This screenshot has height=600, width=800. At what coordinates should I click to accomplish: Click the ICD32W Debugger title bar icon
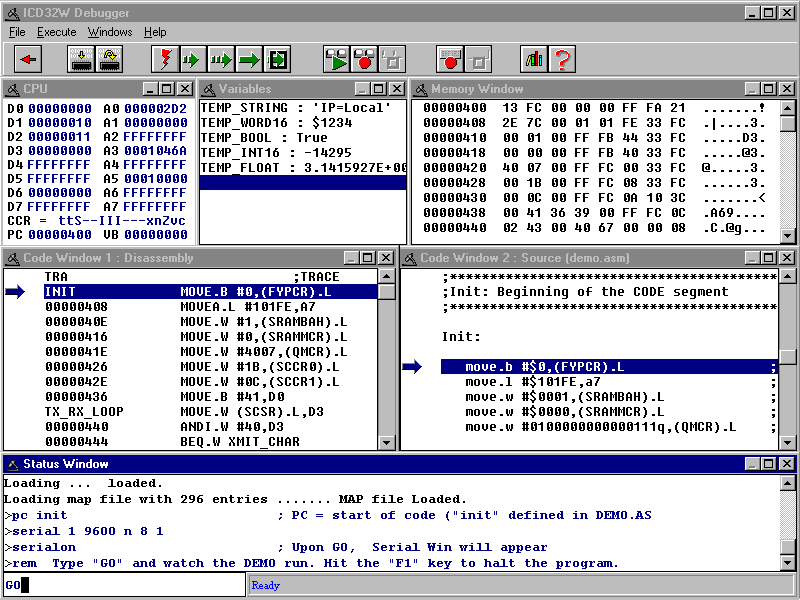12,13
